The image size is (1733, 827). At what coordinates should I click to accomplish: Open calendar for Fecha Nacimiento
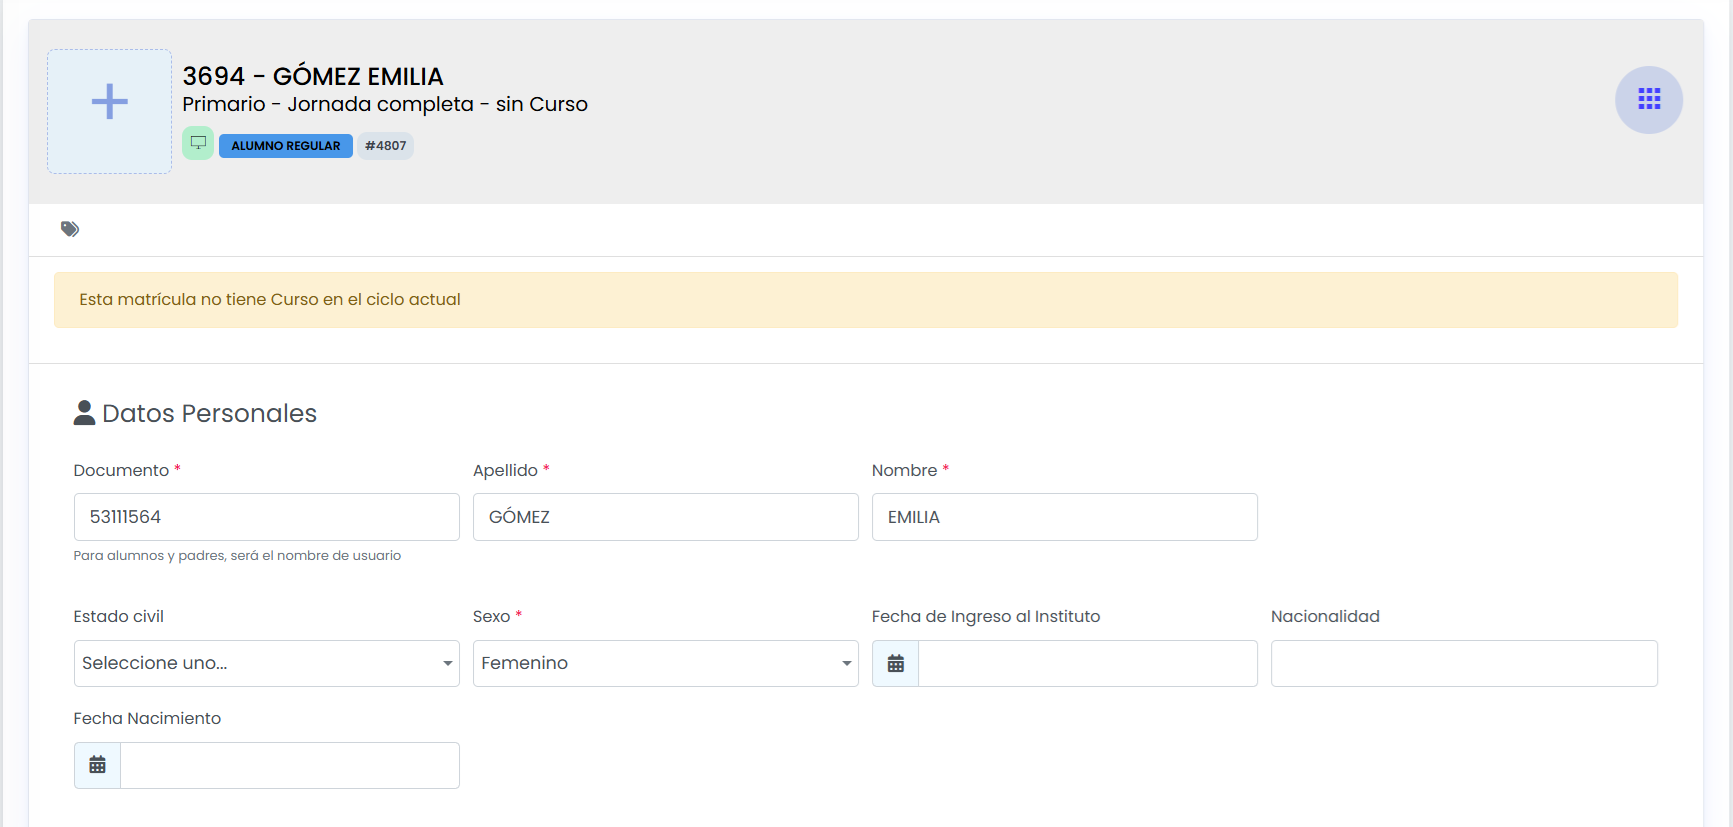click(97, 765)
